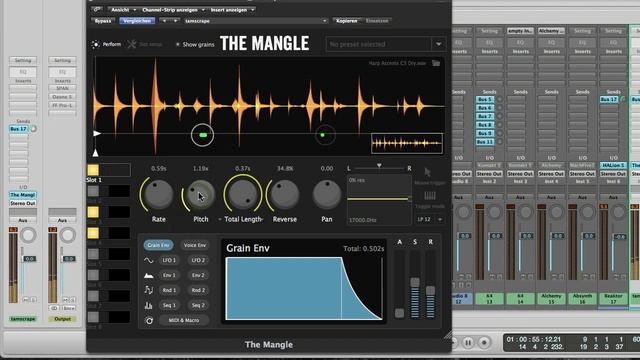Toggle the Vergleichen compare button
This screenshot has width=640, height=360.
(137, 21)
